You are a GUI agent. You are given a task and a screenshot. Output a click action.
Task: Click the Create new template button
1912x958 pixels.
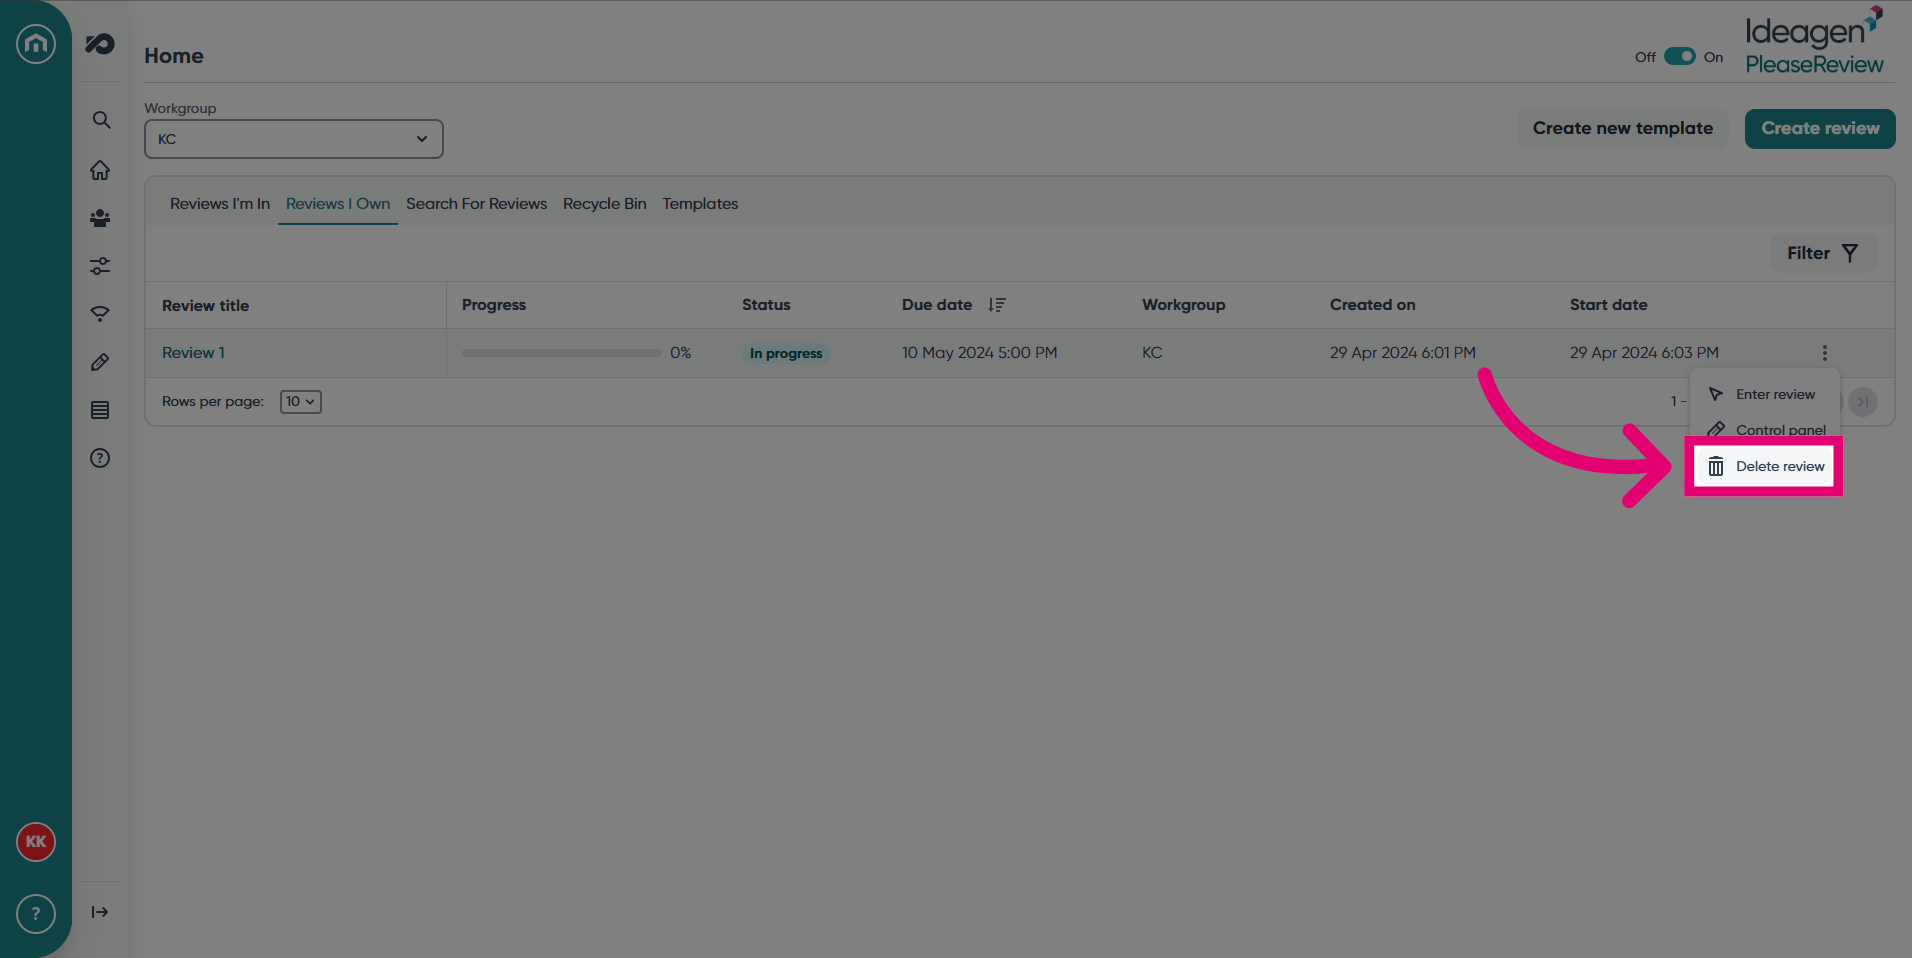click(x=1623, y=129)
